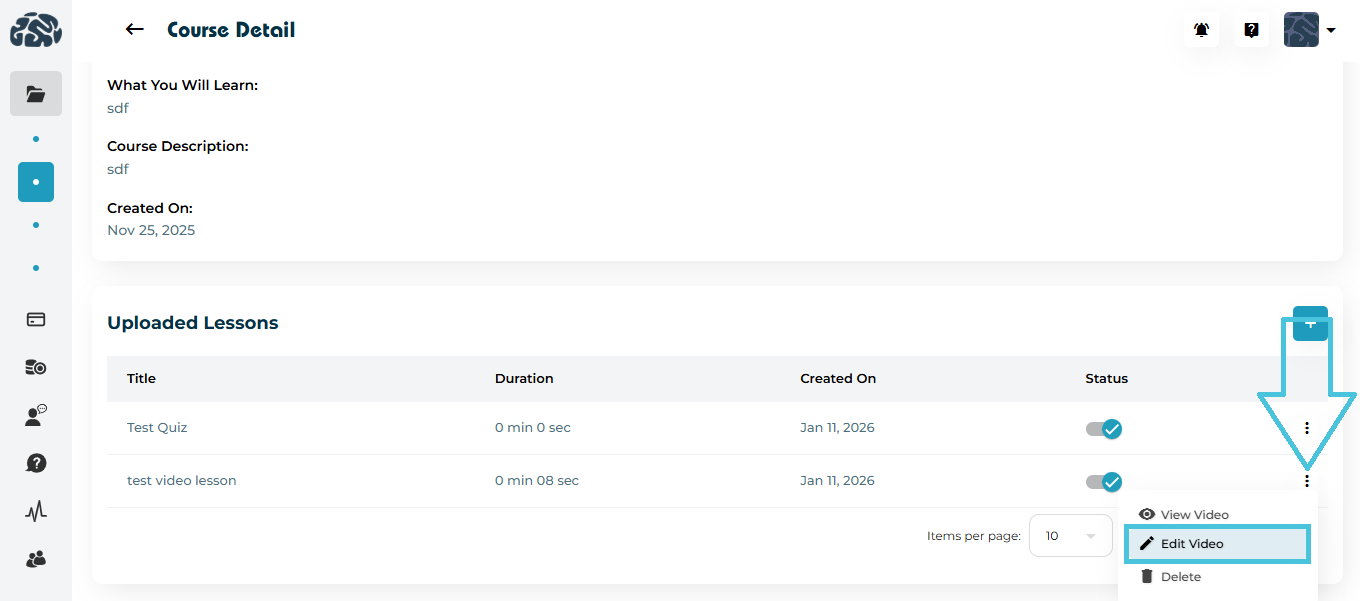Click the back arrow beside Course Detail
Image resolution: width=1360 pixels, height=601 pixels.
[135, 30]
